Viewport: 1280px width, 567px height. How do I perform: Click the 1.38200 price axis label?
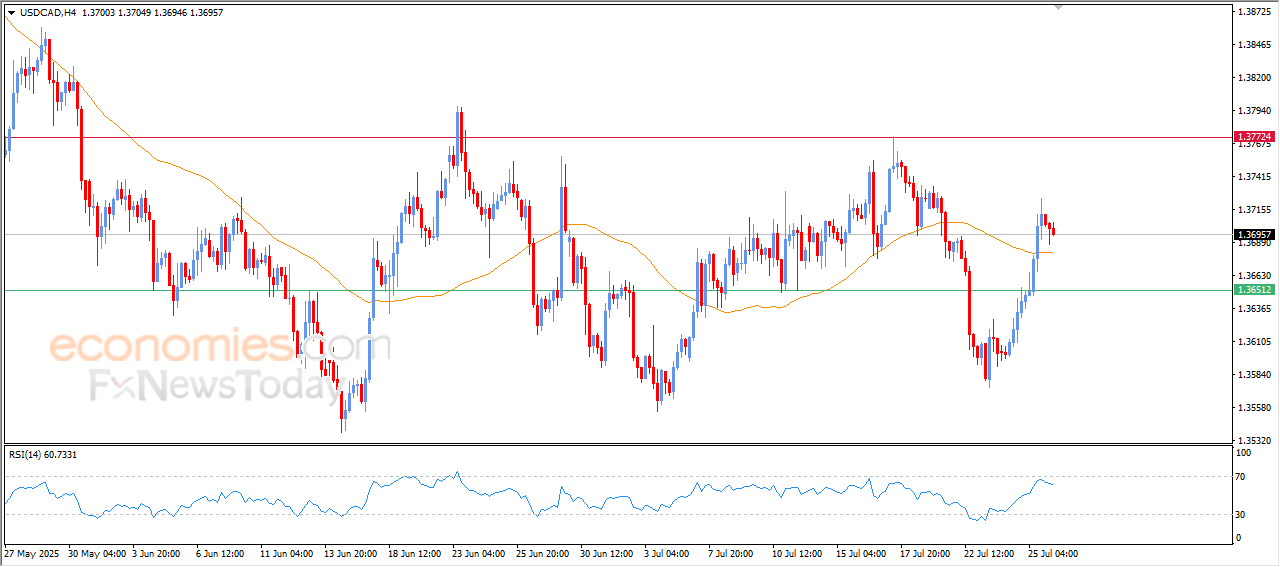point(1254,77)
